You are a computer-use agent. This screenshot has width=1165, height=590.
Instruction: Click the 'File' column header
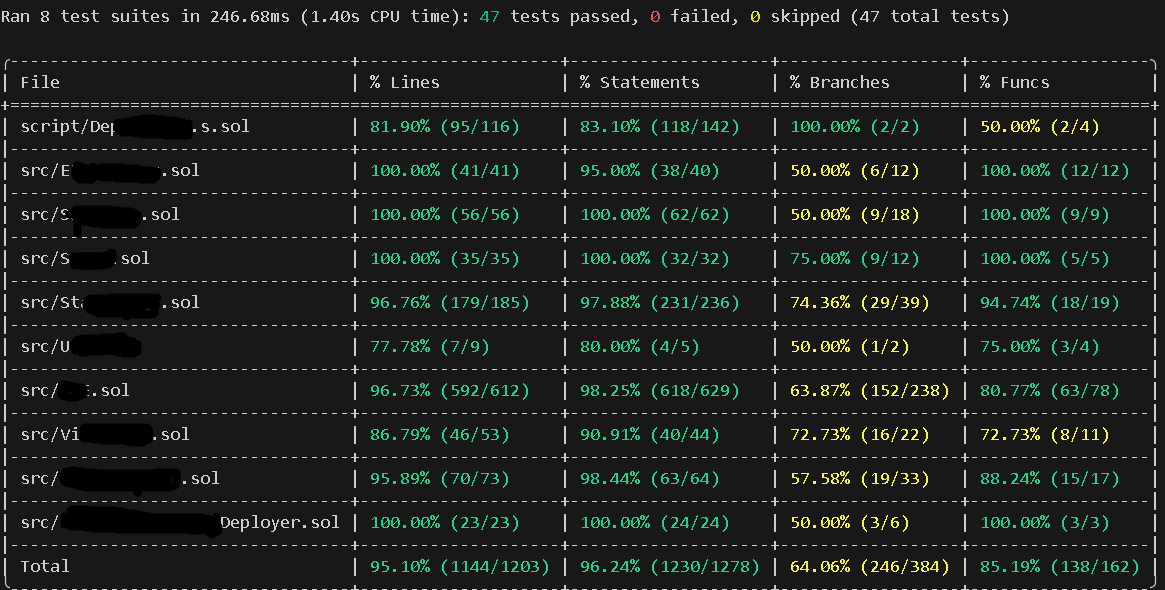pyautogui.click(x=40, y=82)
